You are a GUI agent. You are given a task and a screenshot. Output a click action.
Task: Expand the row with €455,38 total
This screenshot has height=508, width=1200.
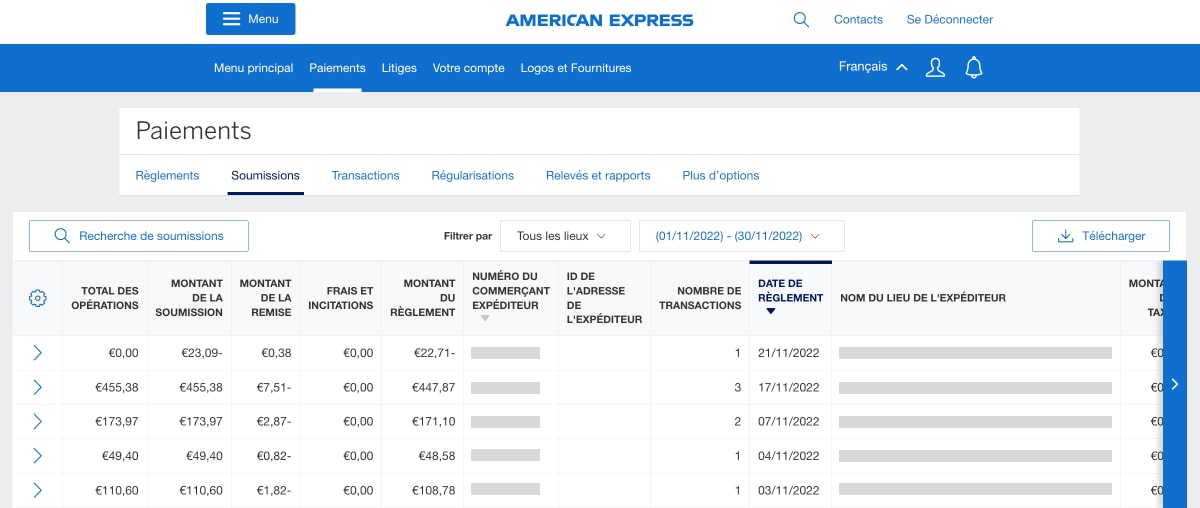38,387
